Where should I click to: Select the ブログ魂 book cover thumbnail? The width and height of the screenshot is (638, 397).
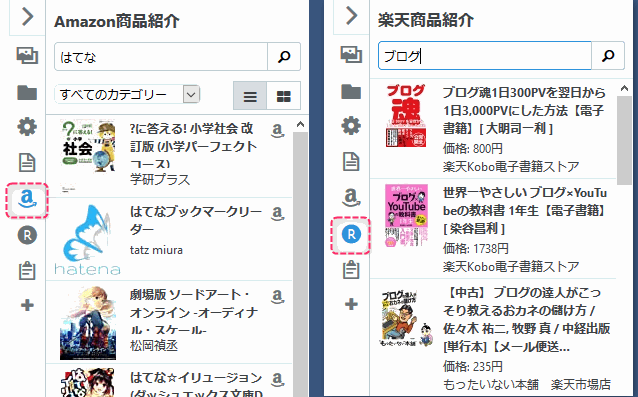click(x=406, y=116)
